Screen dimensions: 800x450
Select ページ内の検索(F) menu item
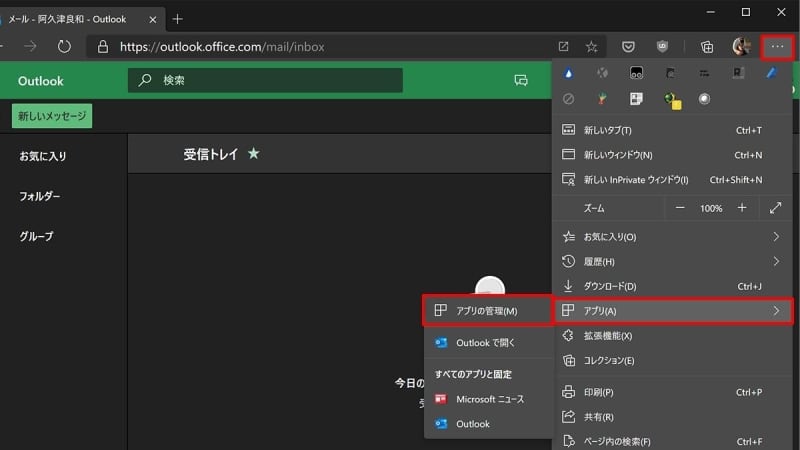click(672, 441)
